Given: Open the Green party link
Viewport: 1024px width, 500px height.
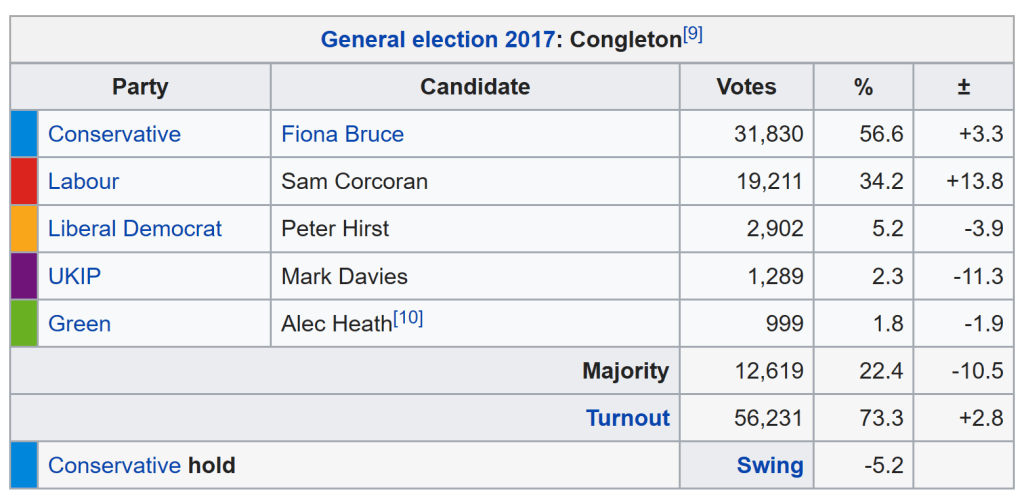Looking at the screenshot, I should point(79,323).
